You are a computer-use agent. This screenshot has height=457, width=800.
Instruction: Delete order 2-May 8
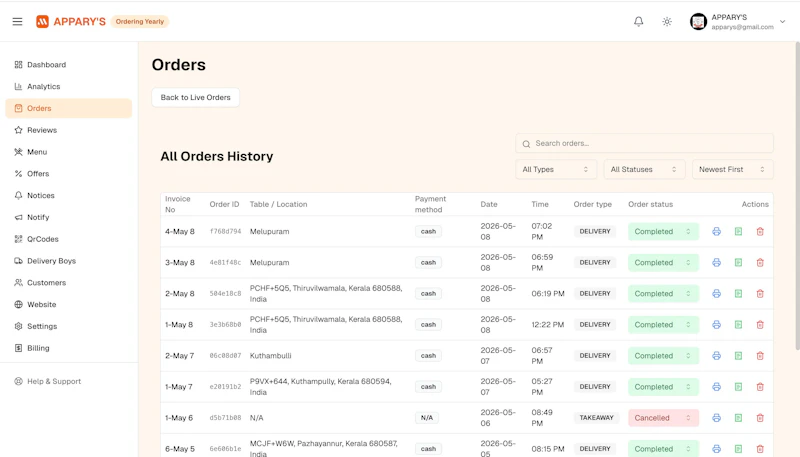click(760, 294)
